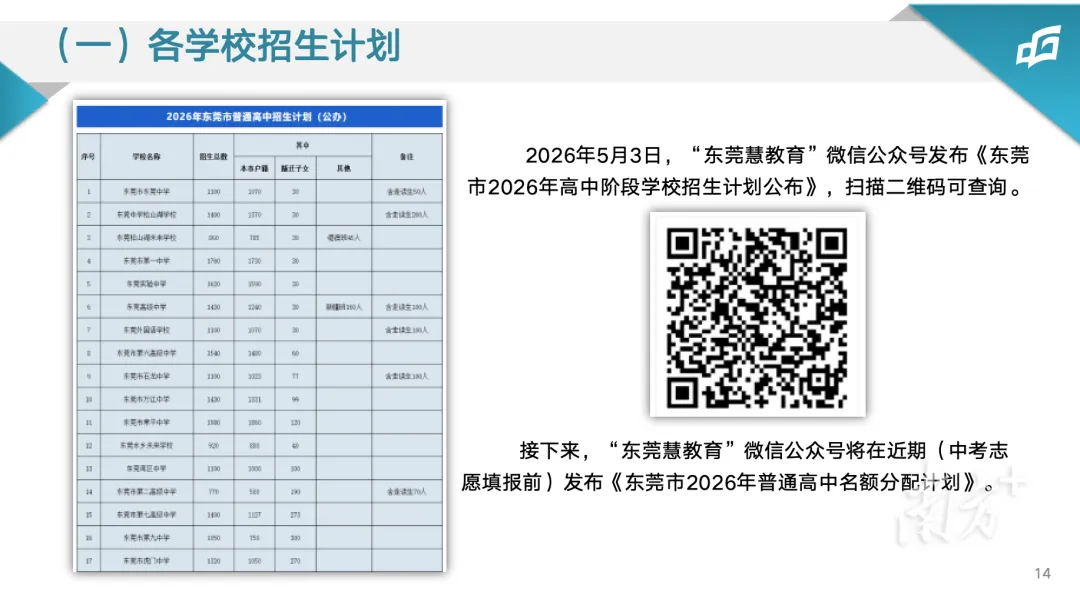This screenshot has height=598, width=1080.
Task: Select row 10 school 东莞市万江中学
Action: [x=147, y=400]
